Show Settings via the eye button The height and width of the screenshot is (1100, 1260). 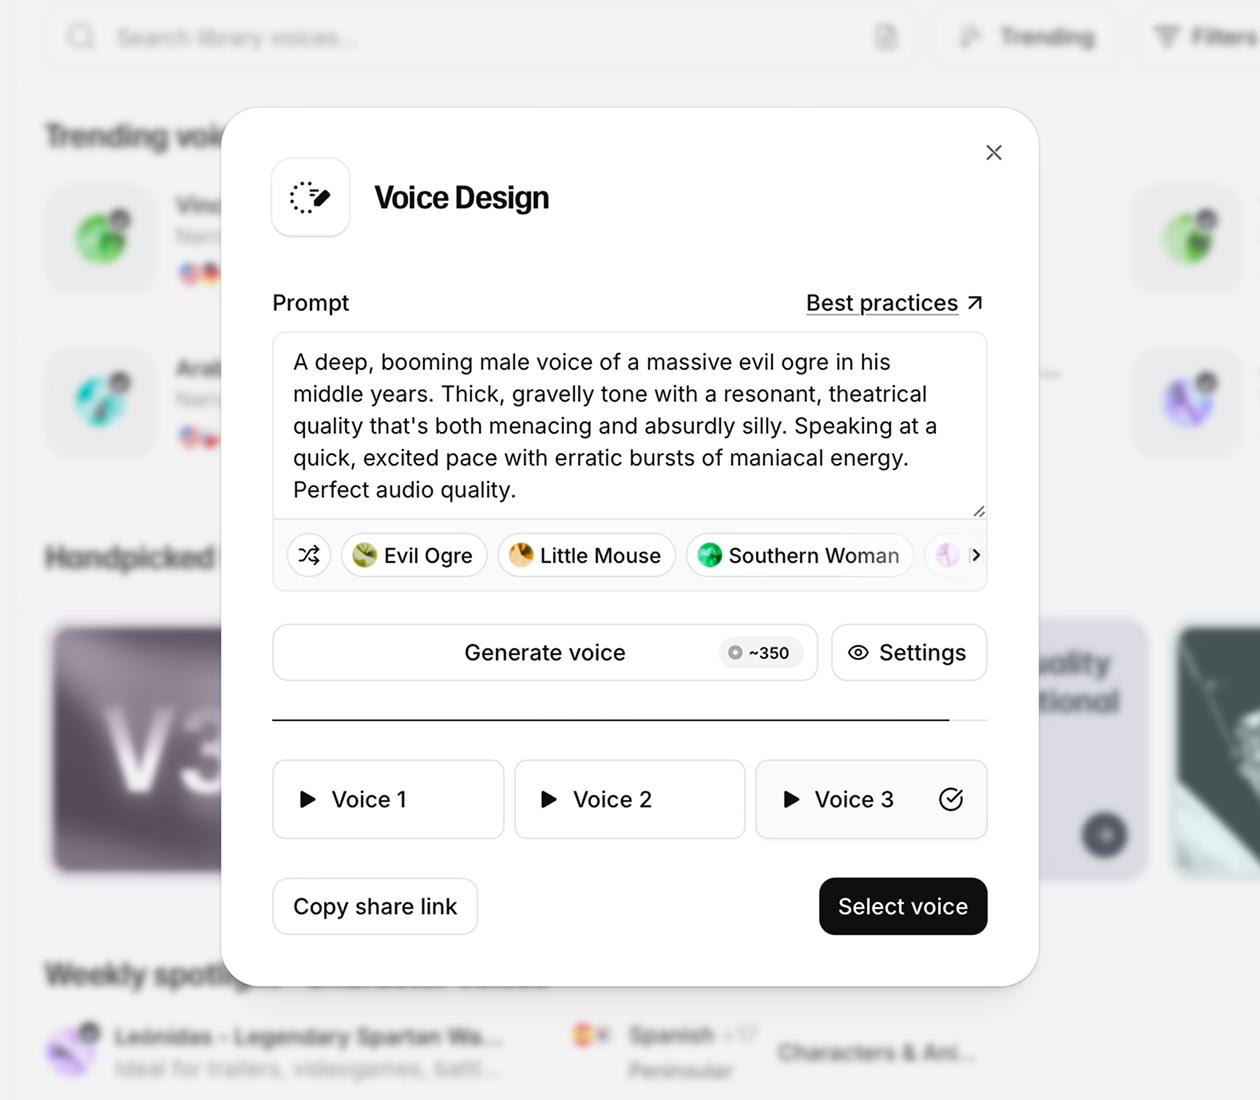[x=909, y=653]
